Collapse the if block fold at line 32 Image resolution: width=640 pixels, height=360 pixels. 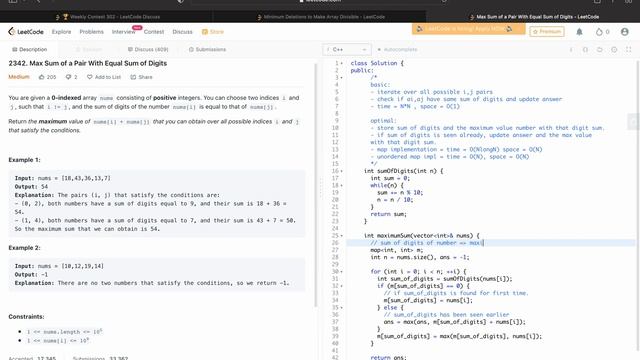342,286
